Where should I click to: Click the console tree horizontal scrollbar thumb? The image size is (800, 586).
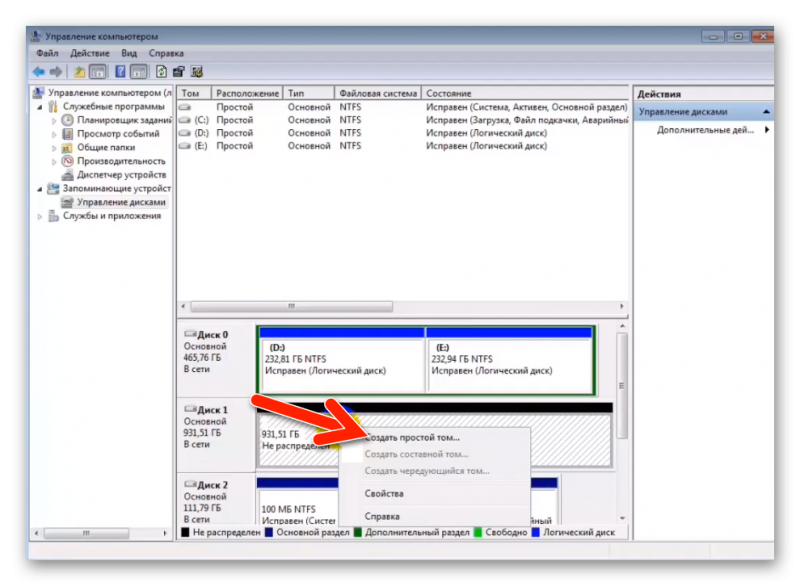coord(86,533)
